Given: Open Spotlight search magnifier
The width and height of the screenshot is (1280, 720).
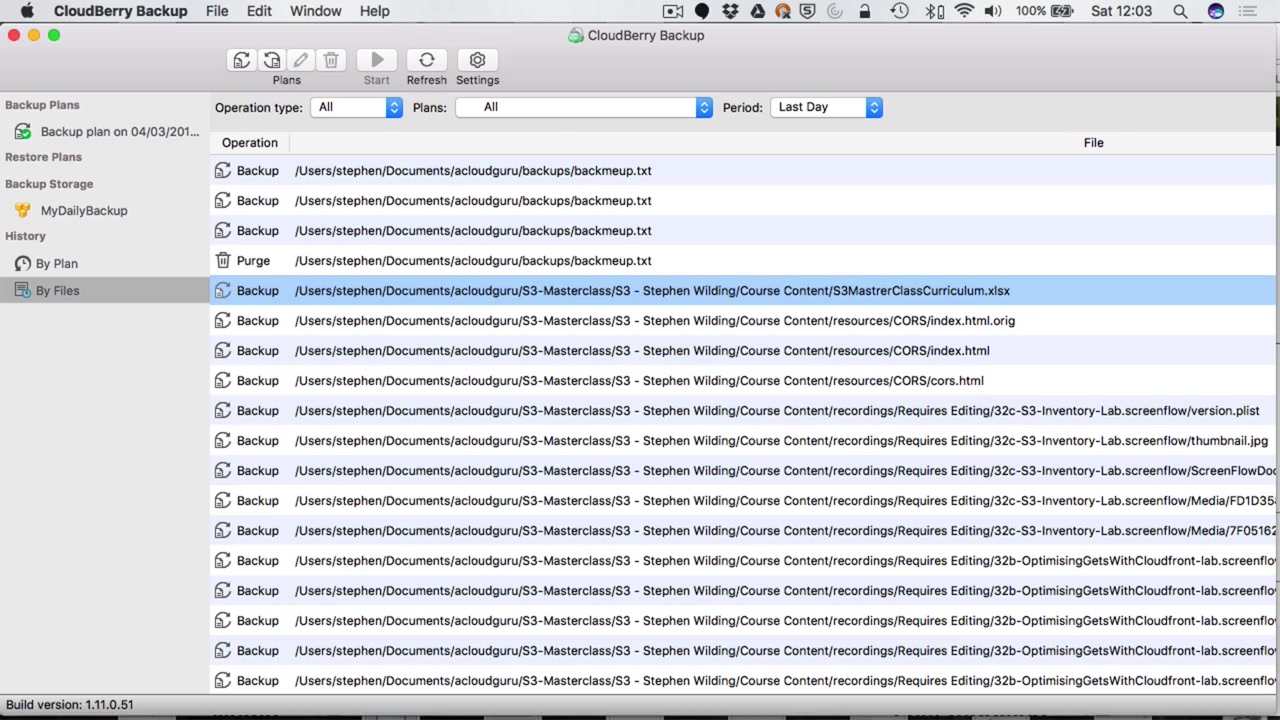Looking at the screenshot, I should pos(1180,11).
